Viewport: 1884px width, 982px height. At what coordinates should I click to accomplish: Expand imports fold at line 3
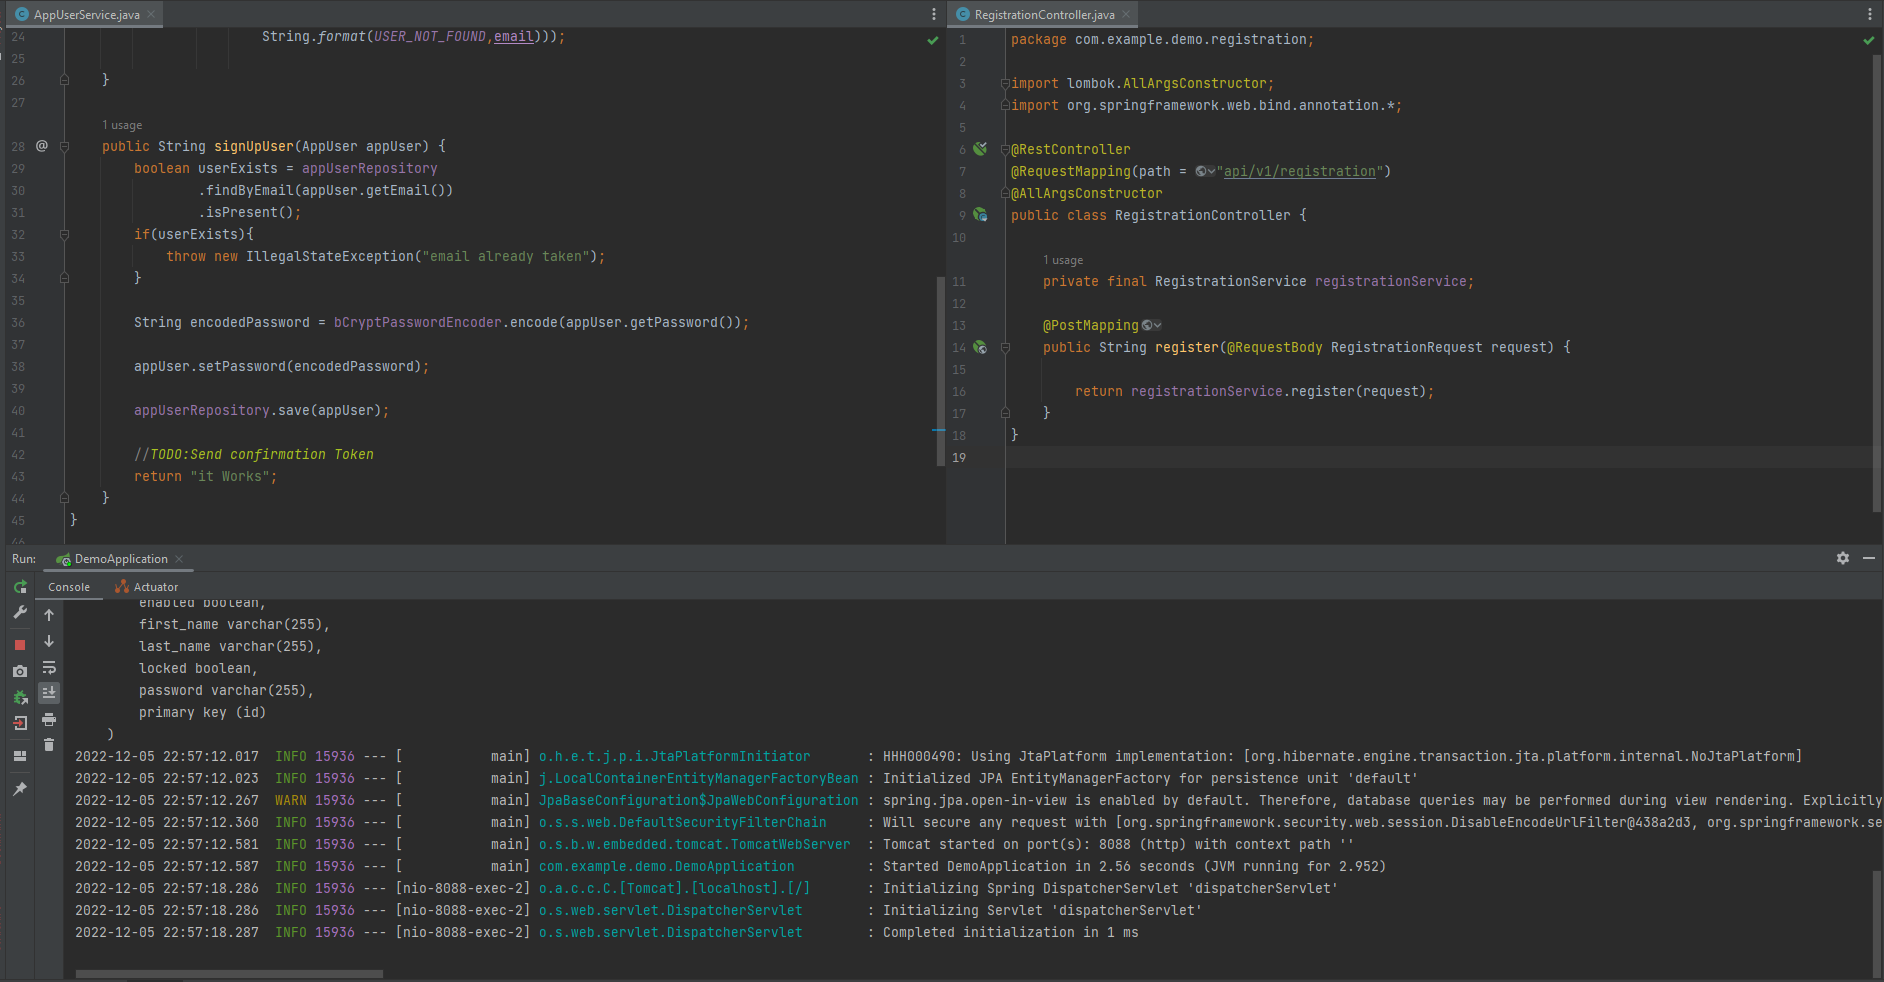[1005, 83]
